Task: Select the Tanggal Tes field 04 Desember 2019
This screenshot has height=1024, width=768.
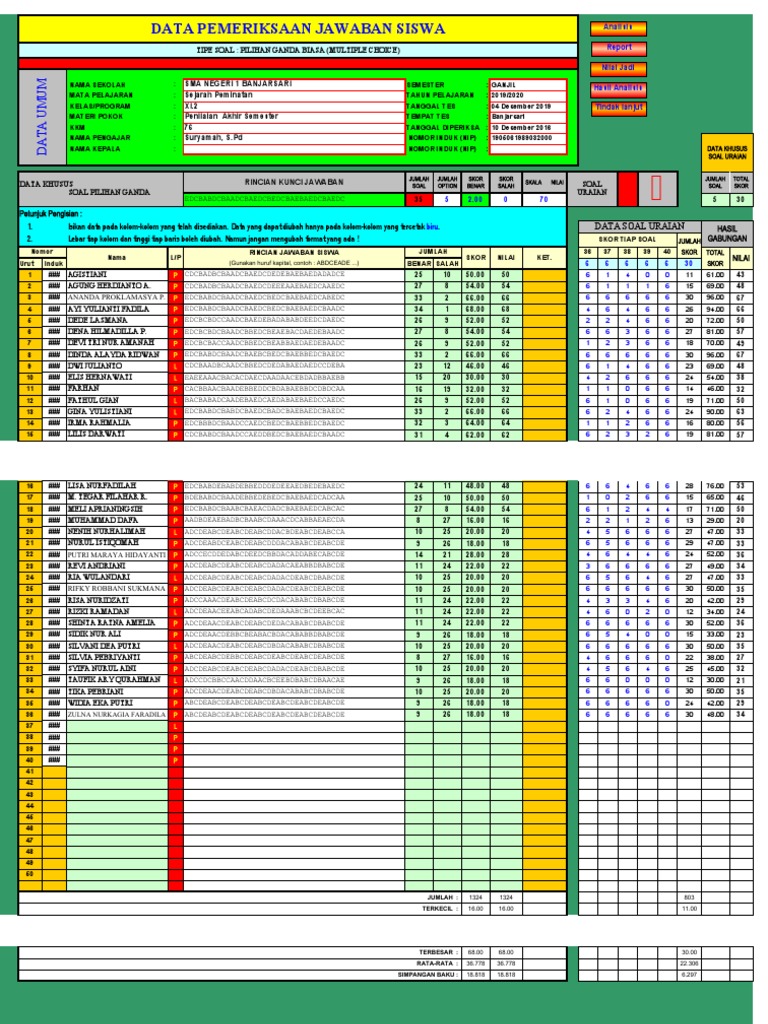Action: point(528,106)
